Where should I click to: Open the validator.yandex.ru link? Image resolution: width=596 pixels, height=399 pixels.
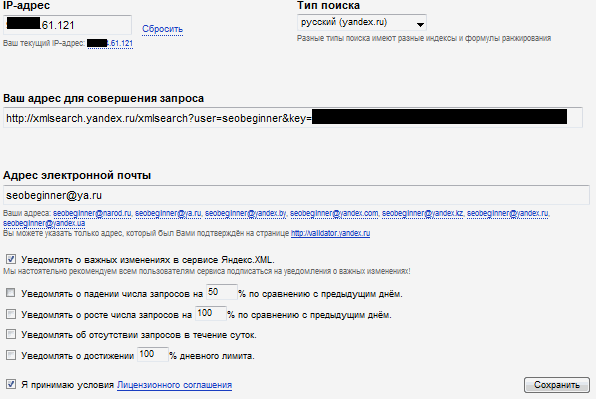(330, 233)
